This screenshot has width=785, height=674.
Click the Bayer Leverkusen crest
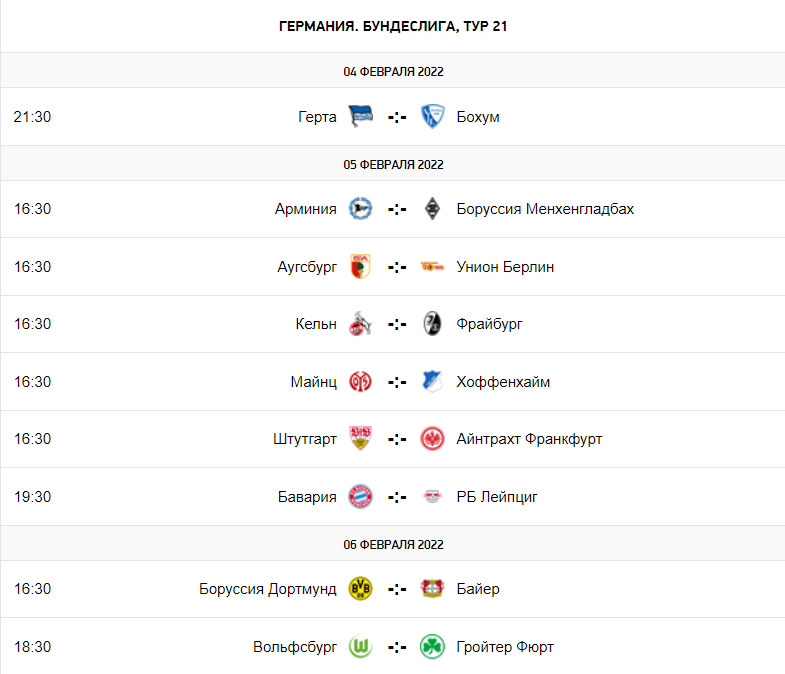(432, 589)
